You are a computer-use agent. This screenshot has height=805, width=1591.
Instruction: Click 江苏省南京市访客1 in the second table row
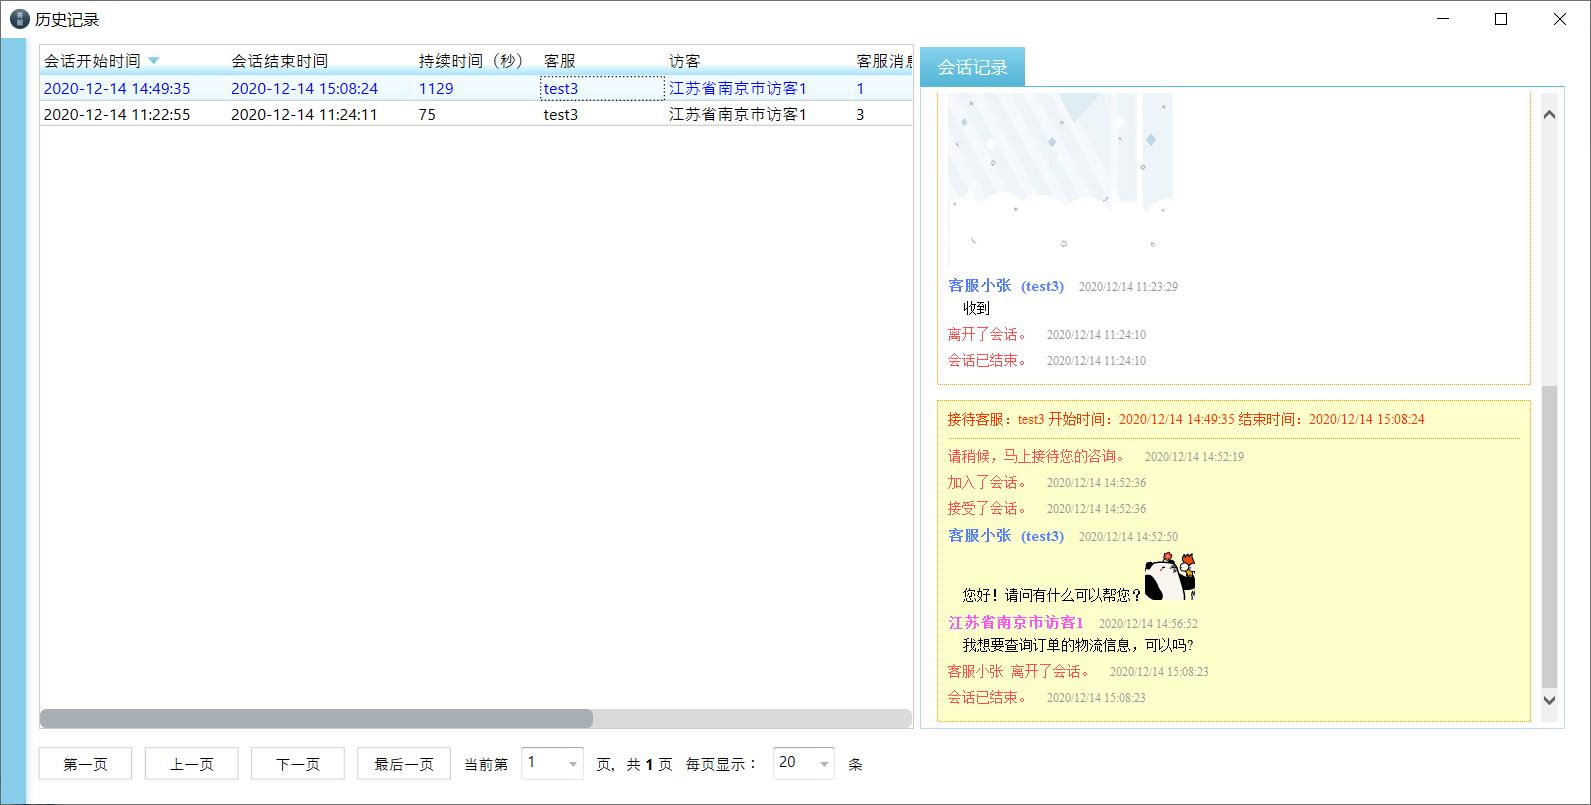738,114
